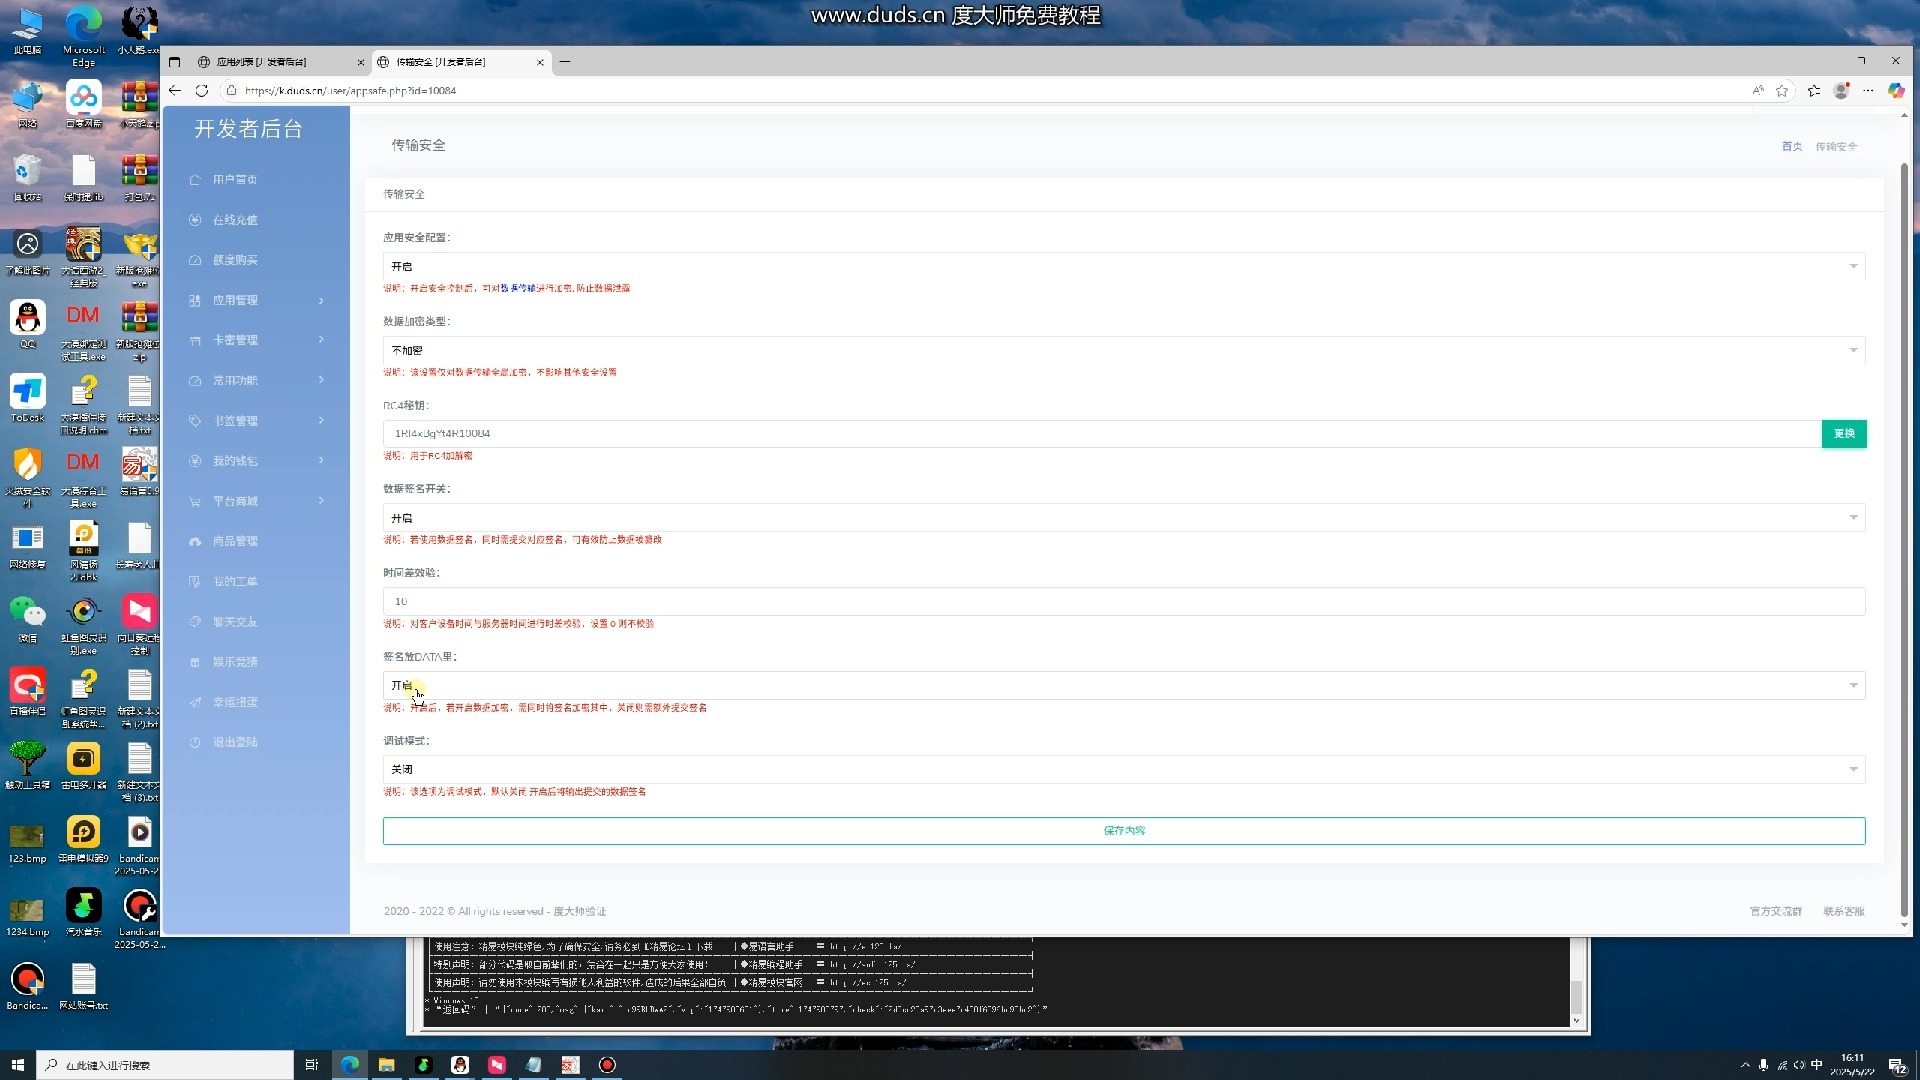Open the 数据签名开关 dropdown
1920x1080 pixels.
pyautogui.click(x=1123, y=518)
